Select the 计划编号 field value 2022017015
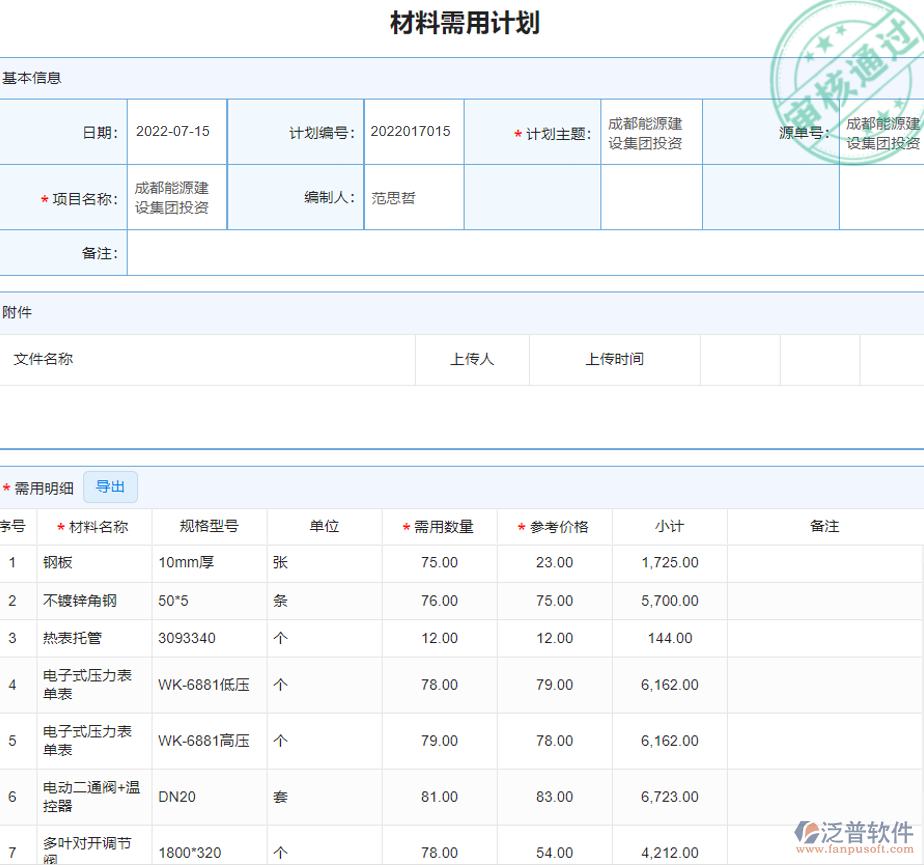The image size is (924, 865). click(413, 131)
